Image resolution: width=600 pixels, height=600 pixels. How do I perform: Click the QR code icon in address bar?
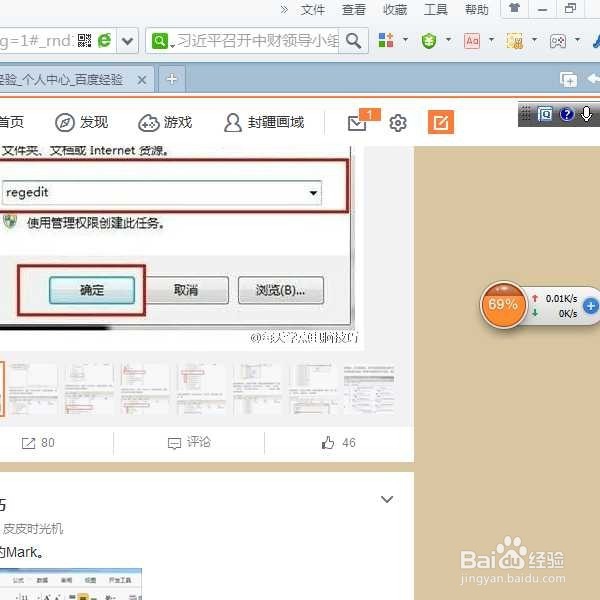click(85, 41)
